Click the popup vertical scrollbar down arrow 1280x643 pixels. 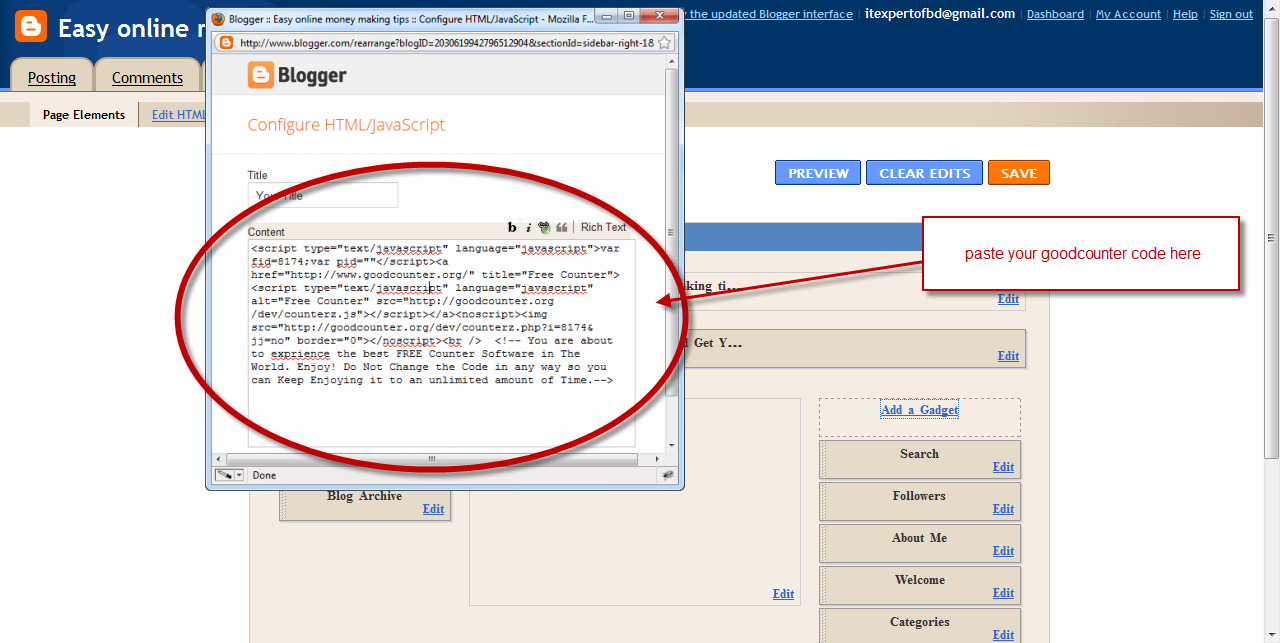tap(672, 445)
